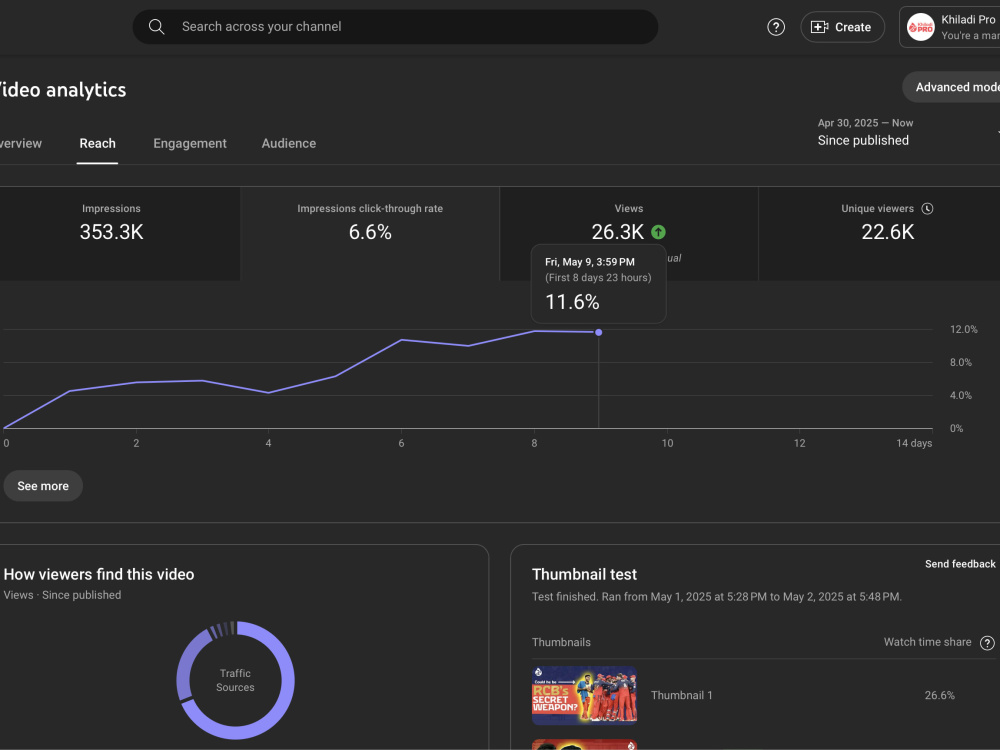This screenshot has height=750, width=1000.
Task: Click the 14 days x-axis label
Action: coord(914,443)
